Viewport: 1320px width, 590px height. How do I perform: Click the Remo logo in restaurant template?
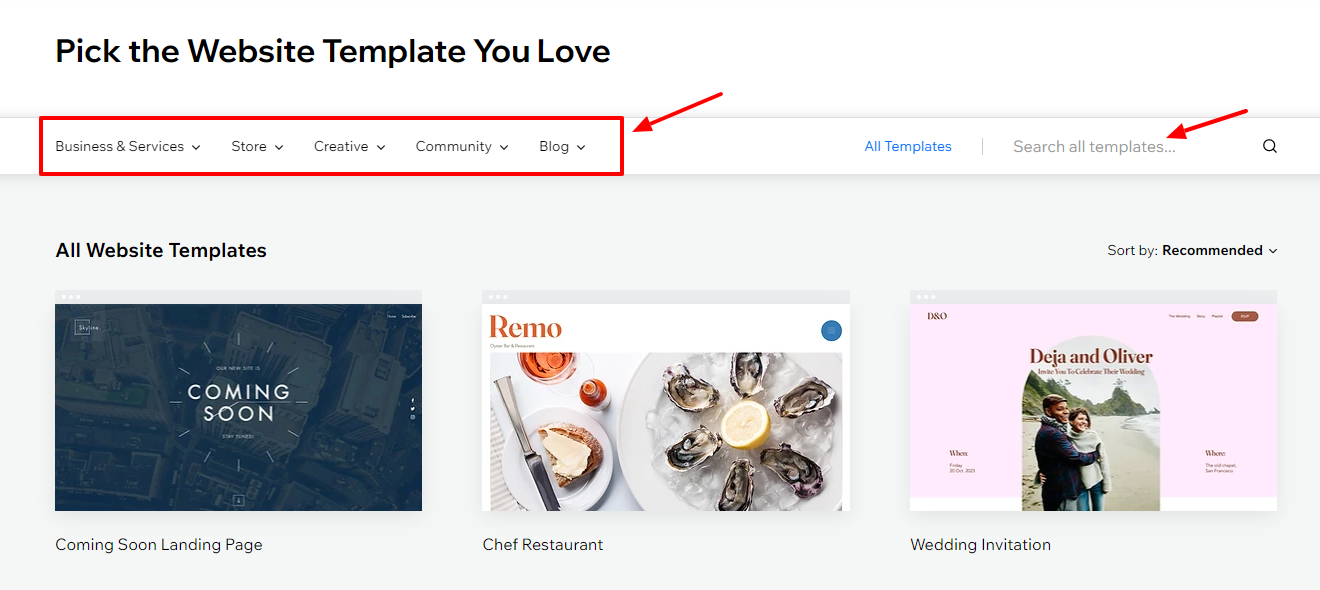pos(525,328)
